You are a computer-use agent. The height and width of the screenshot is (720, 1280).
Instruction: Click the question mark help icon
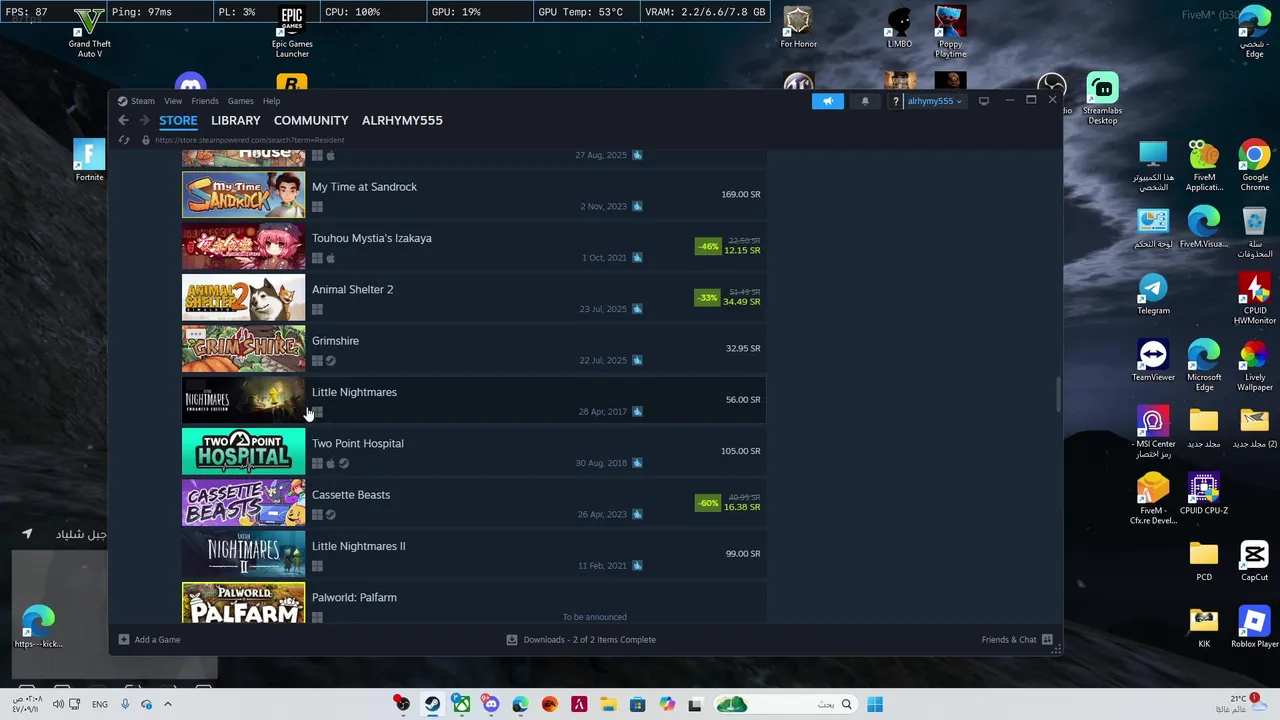point(896,101)
